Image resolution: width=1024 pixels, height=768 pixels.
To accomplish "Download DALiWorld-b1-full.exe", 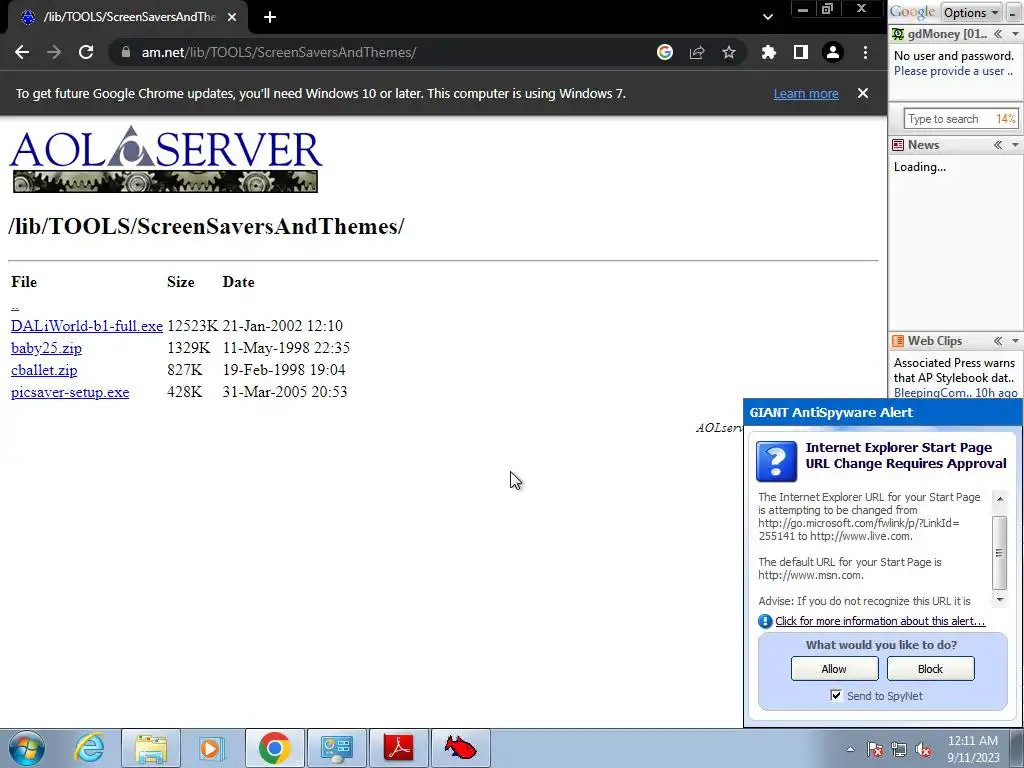I will click(x=87, y=326).
